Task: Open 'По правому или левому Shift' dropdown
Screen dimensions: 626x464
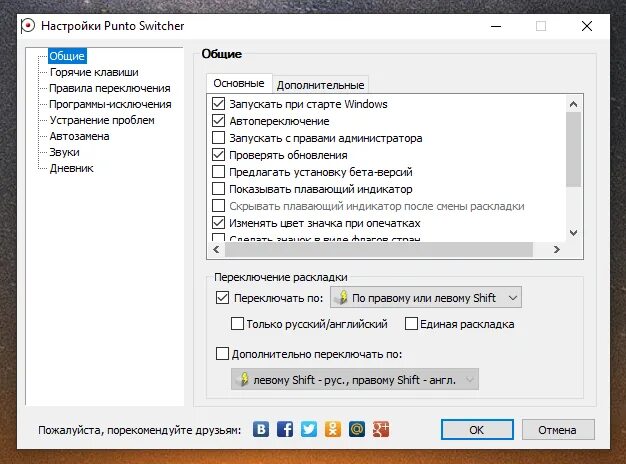Action: (x=426, y=298)
